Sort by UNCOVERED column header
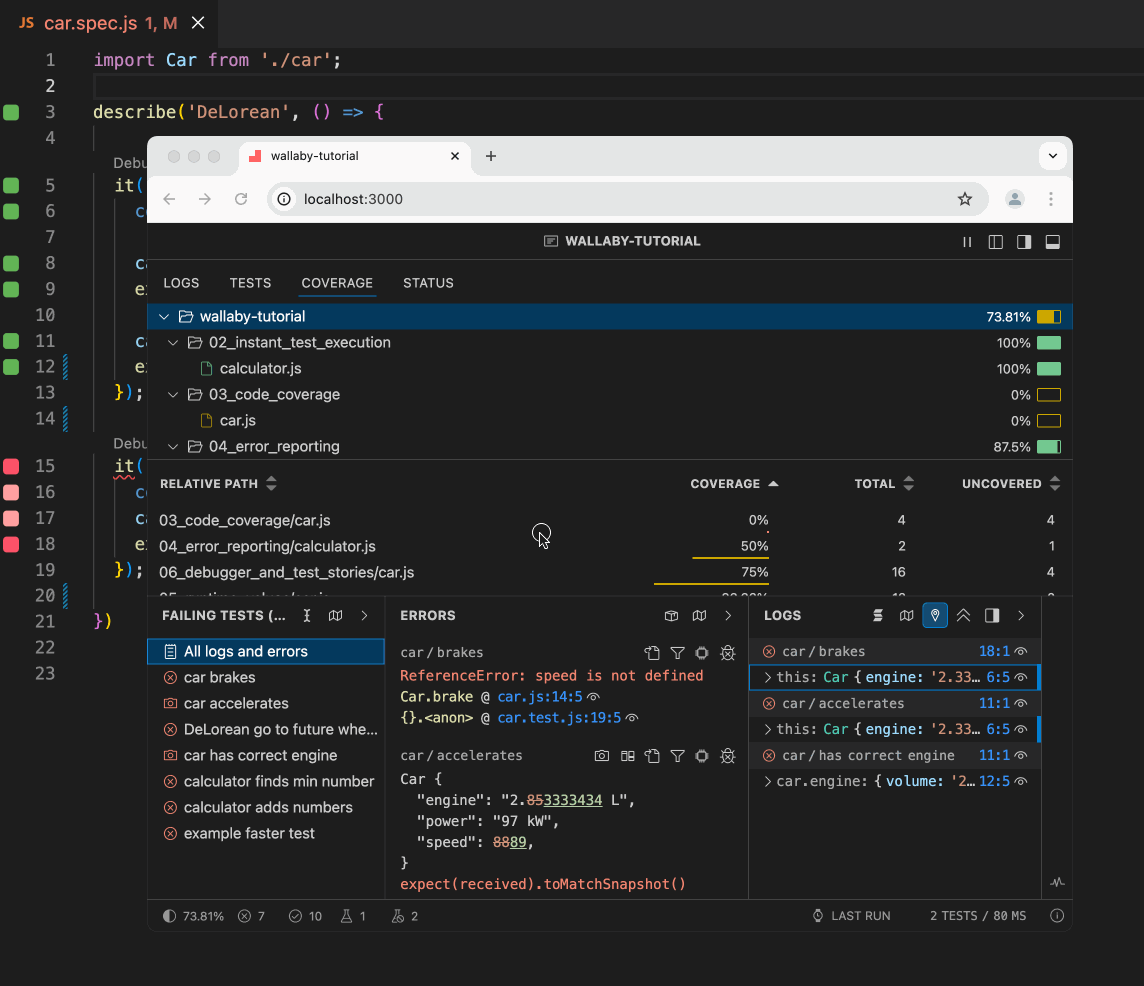This screenshot has height=986, width=1144. (1010, 483)
